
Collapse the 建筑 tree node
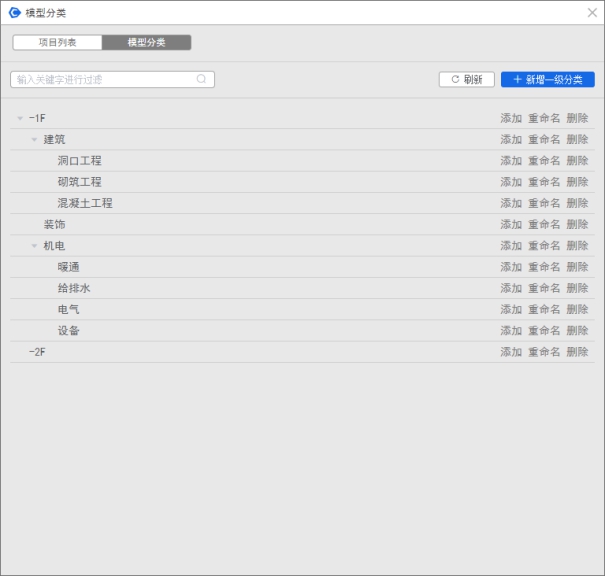point(34,140)
